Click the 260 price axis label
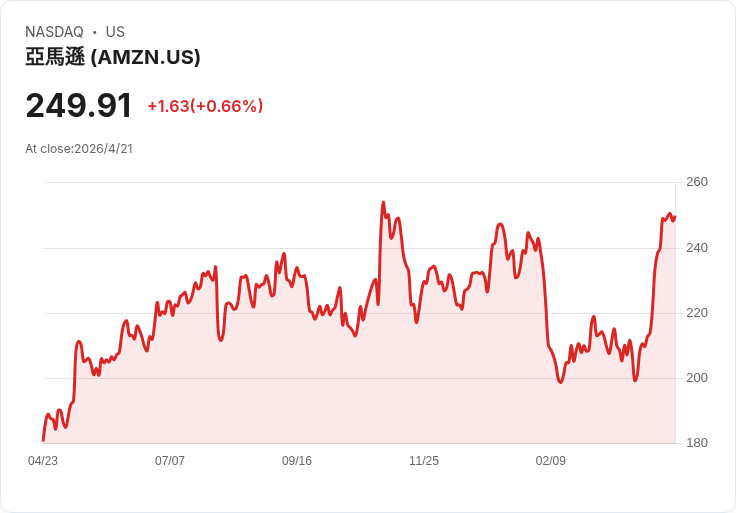Screen dimensions: 736x513 (697, 182)
